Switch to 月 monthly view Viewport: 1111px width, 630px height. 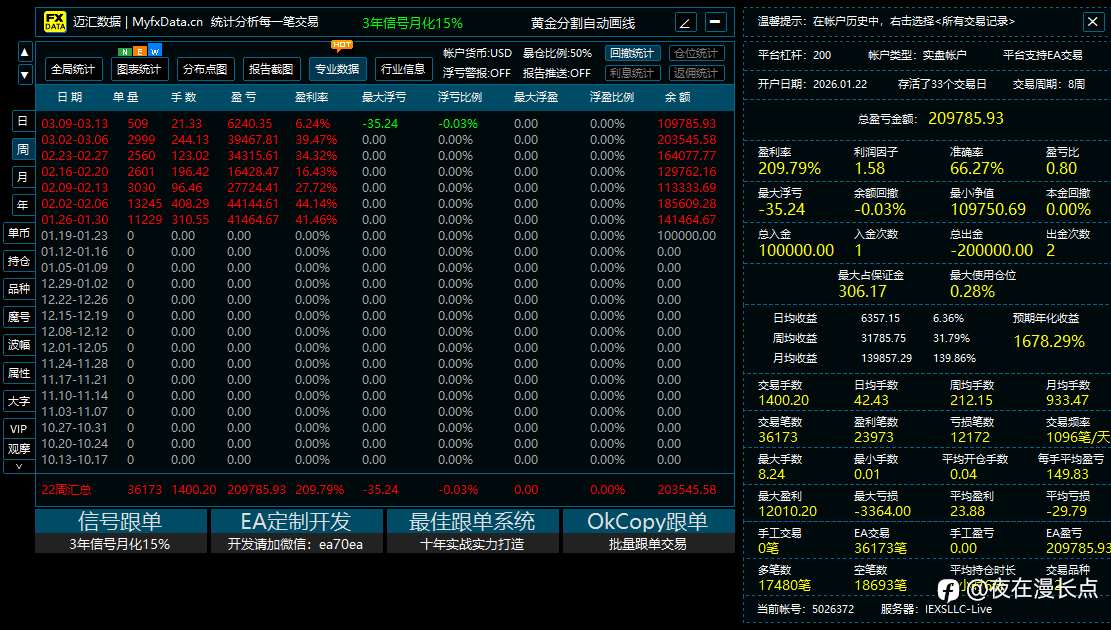tap(23, 177)
